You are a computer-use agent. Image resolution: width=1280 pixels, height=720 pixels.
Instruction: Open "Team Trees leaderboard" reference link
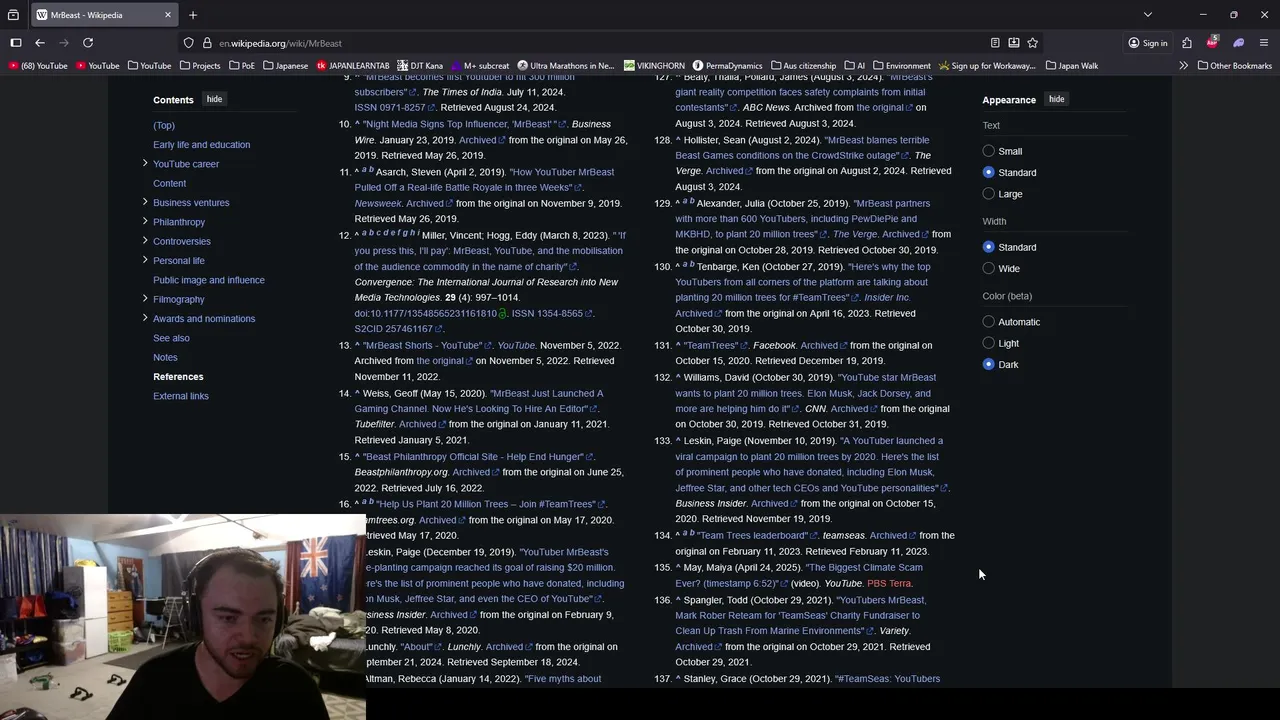point(753,535)
